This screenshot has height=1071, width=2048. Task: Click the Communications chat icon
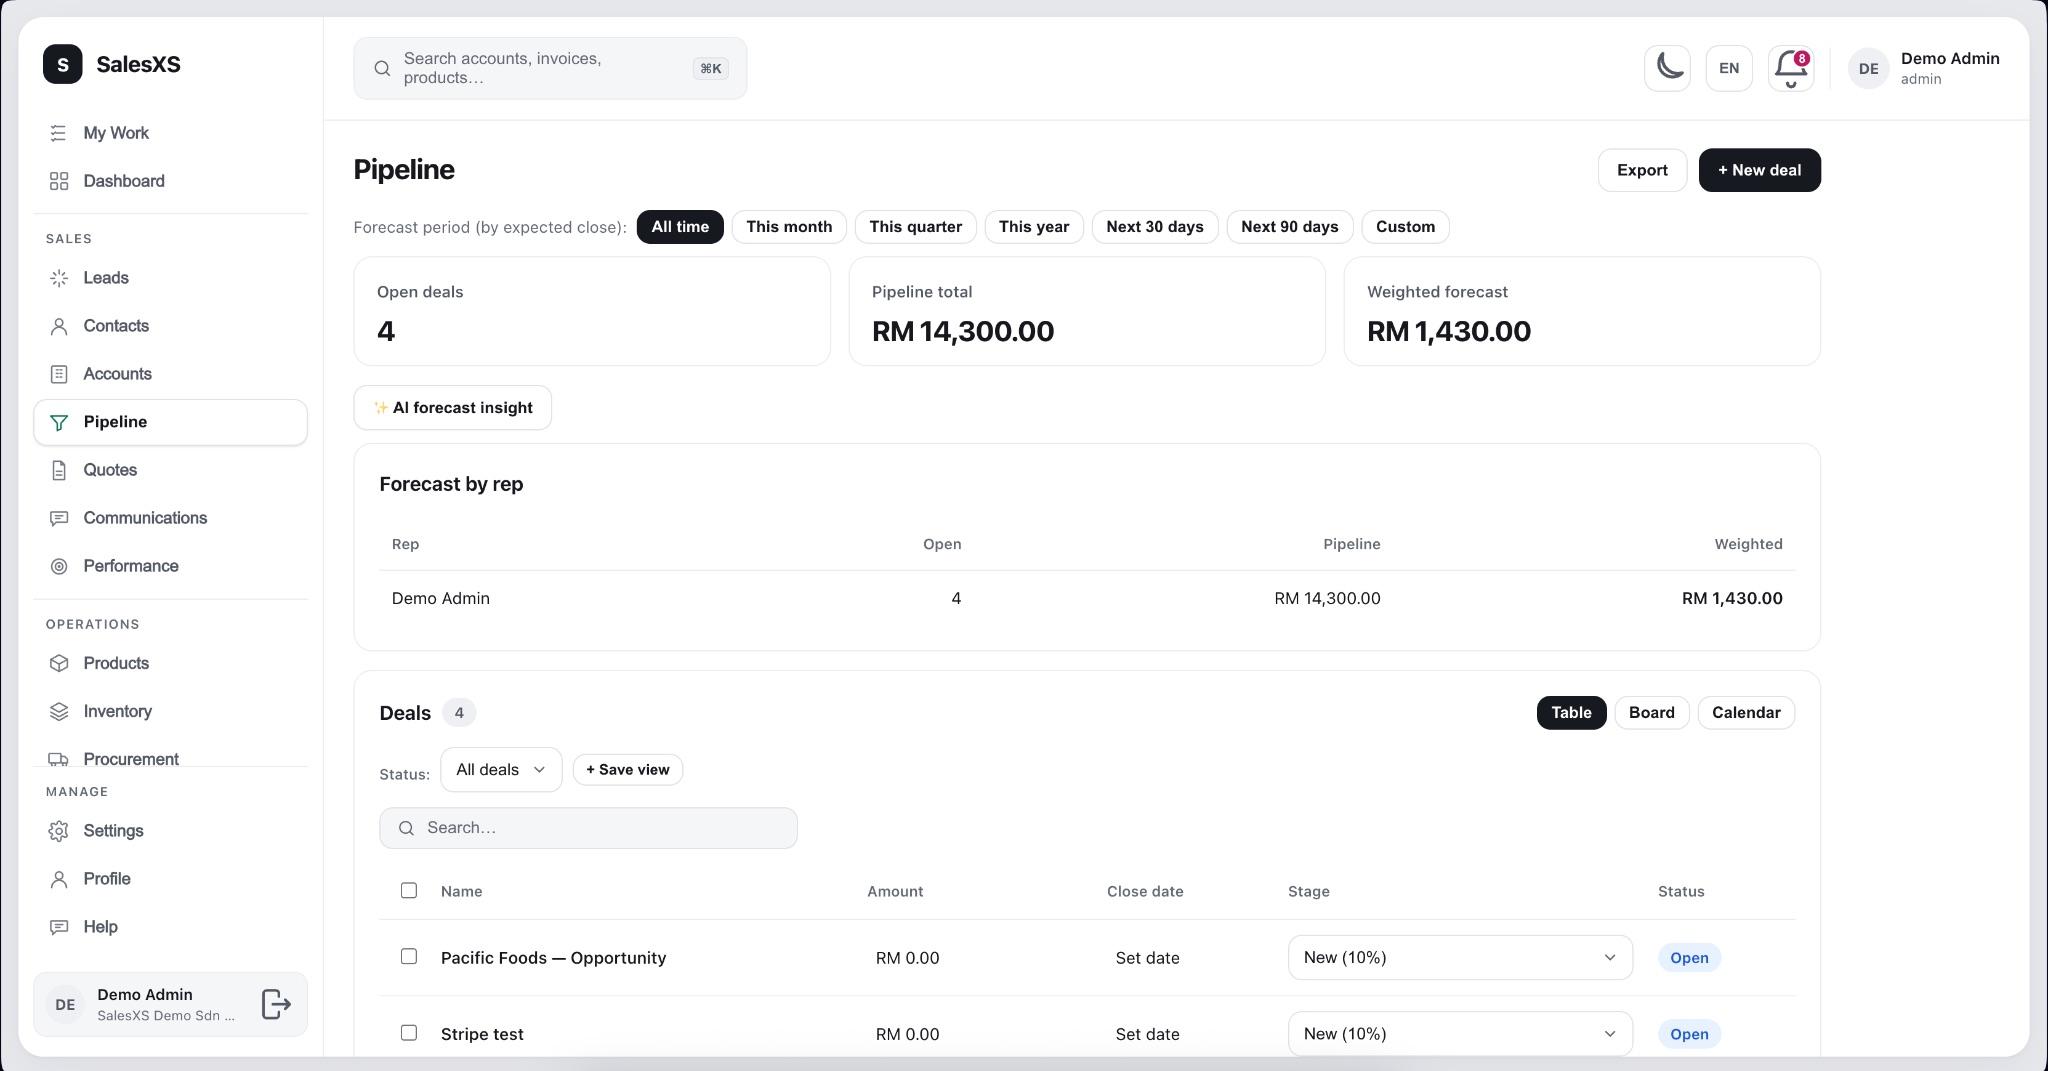(59, 518)
